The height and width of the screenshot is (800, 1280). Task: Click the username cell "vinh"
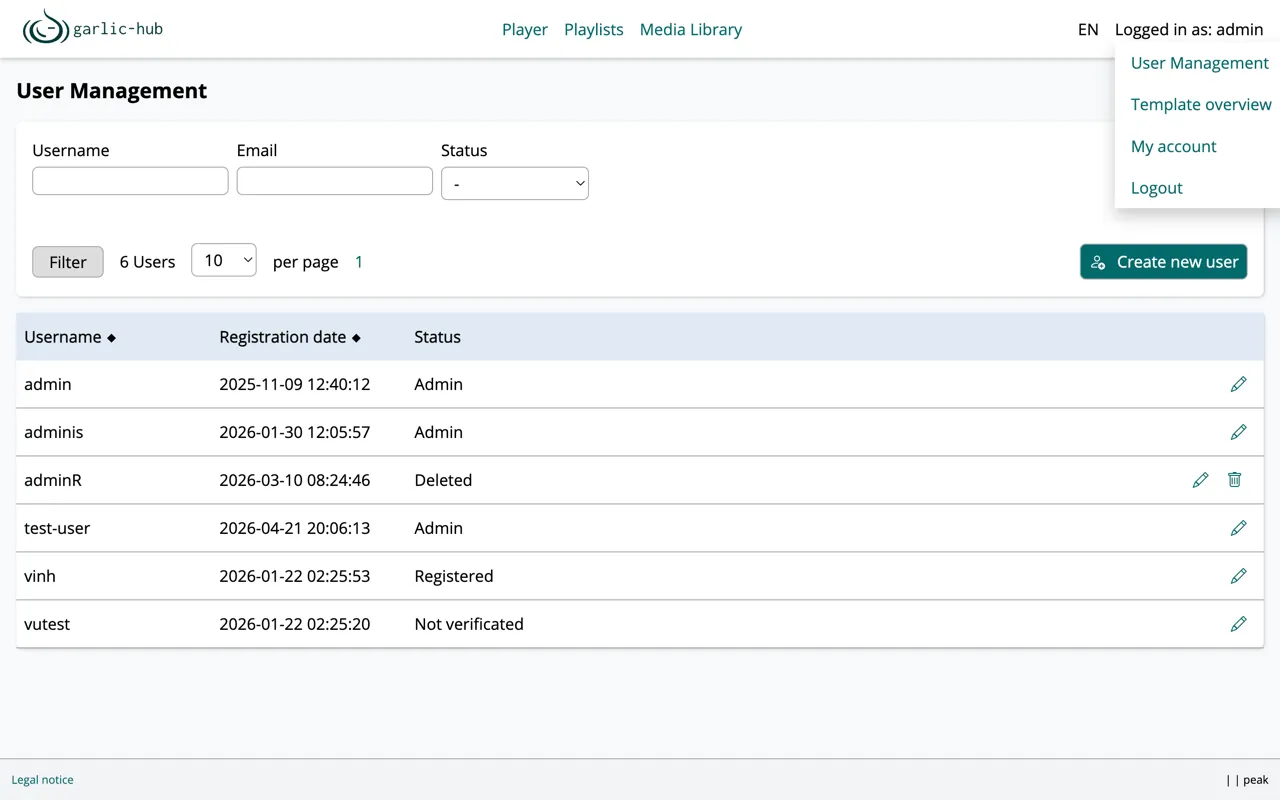40,576
